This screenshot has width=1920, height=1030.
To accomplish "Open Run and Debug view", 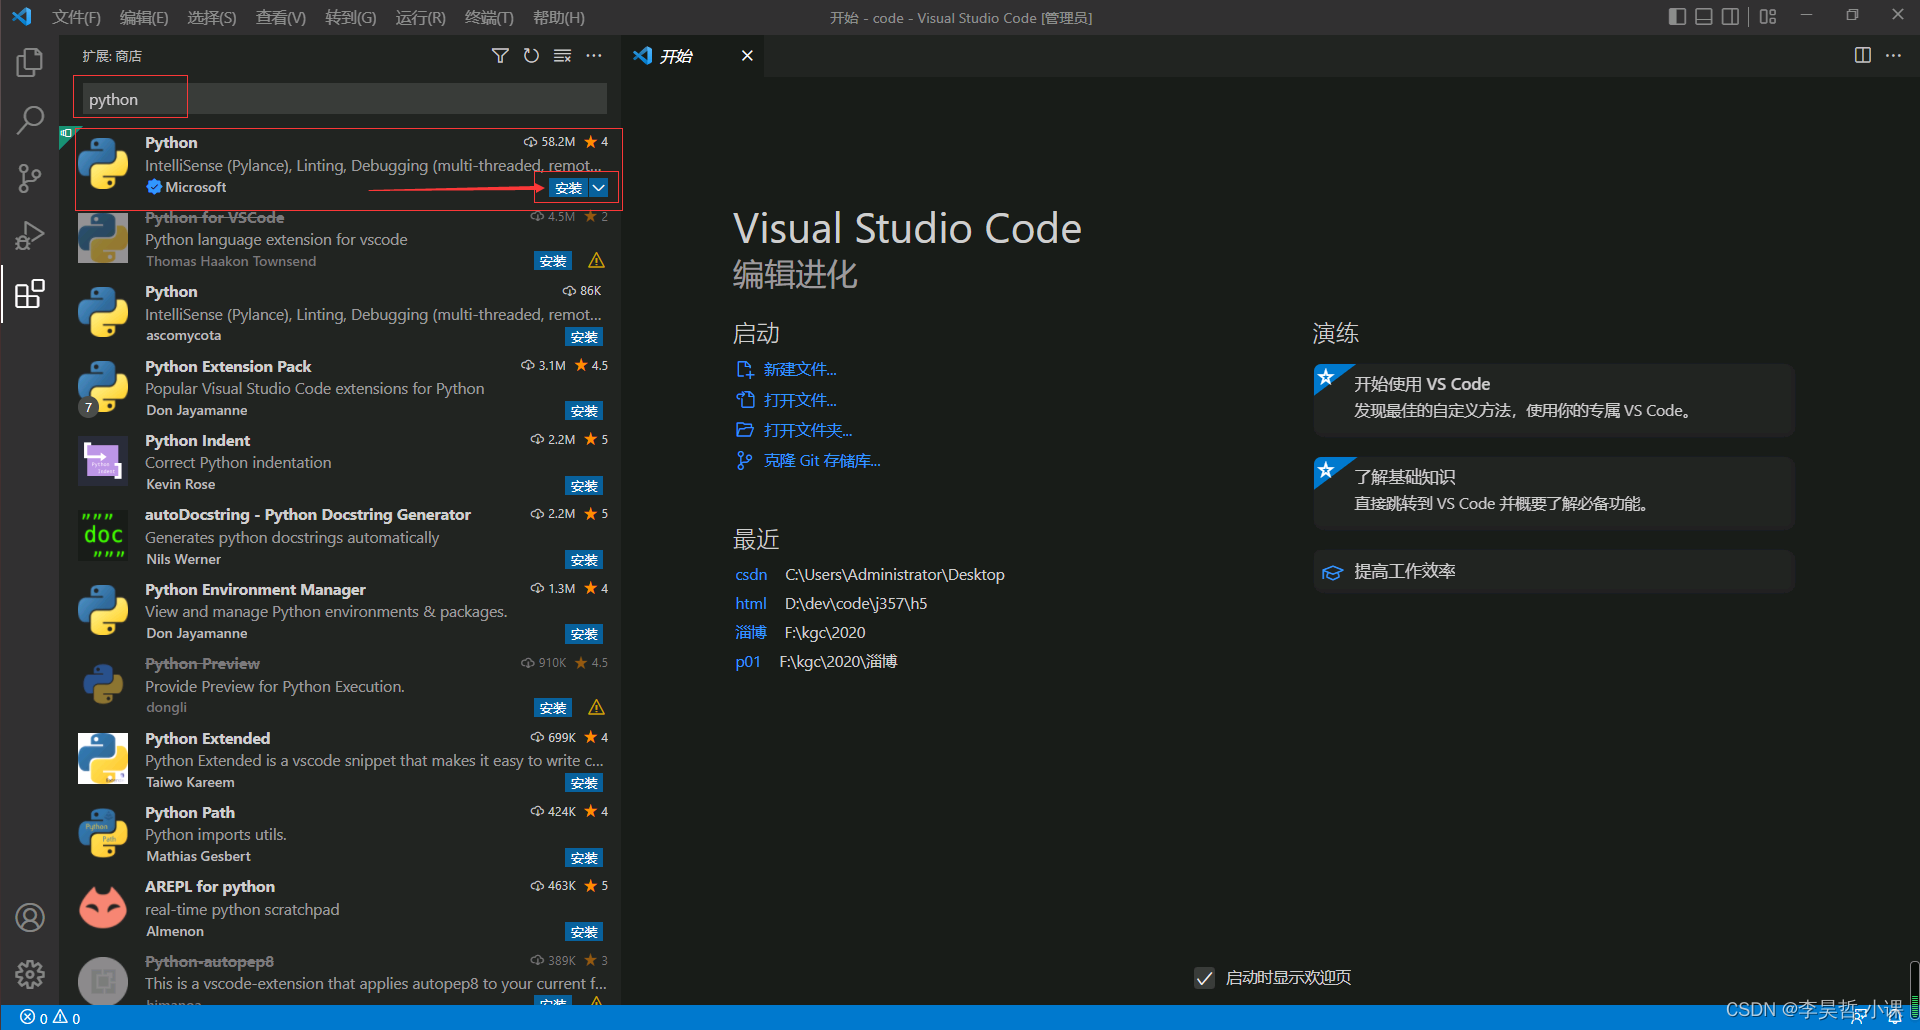I will pyautogui.click(x=30, y=236).
